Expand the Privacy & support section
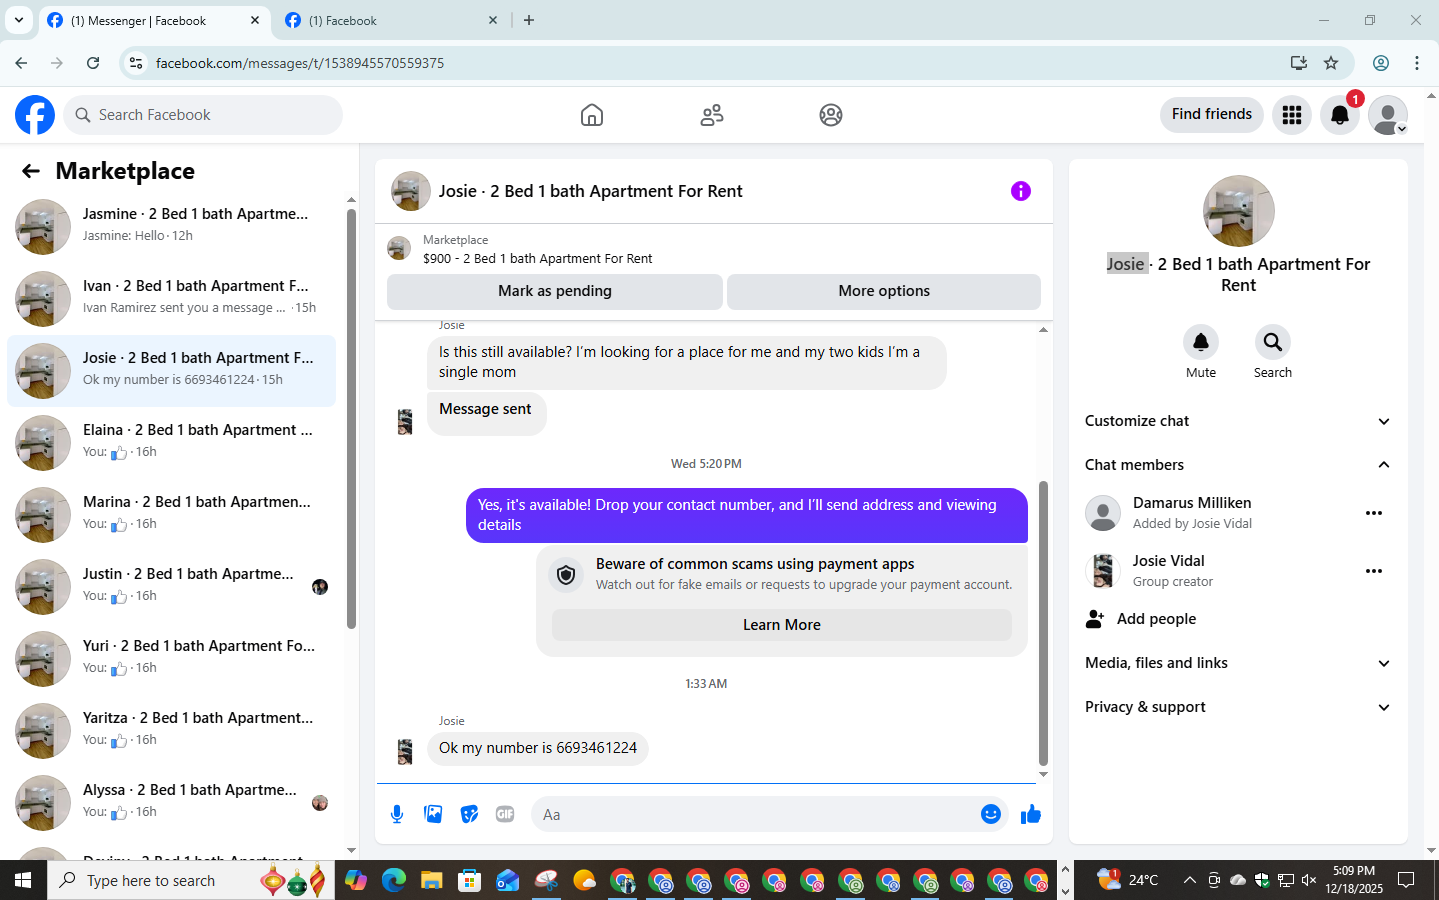The height and width of the screenshot is (900, 1439). pos(1238,707)
